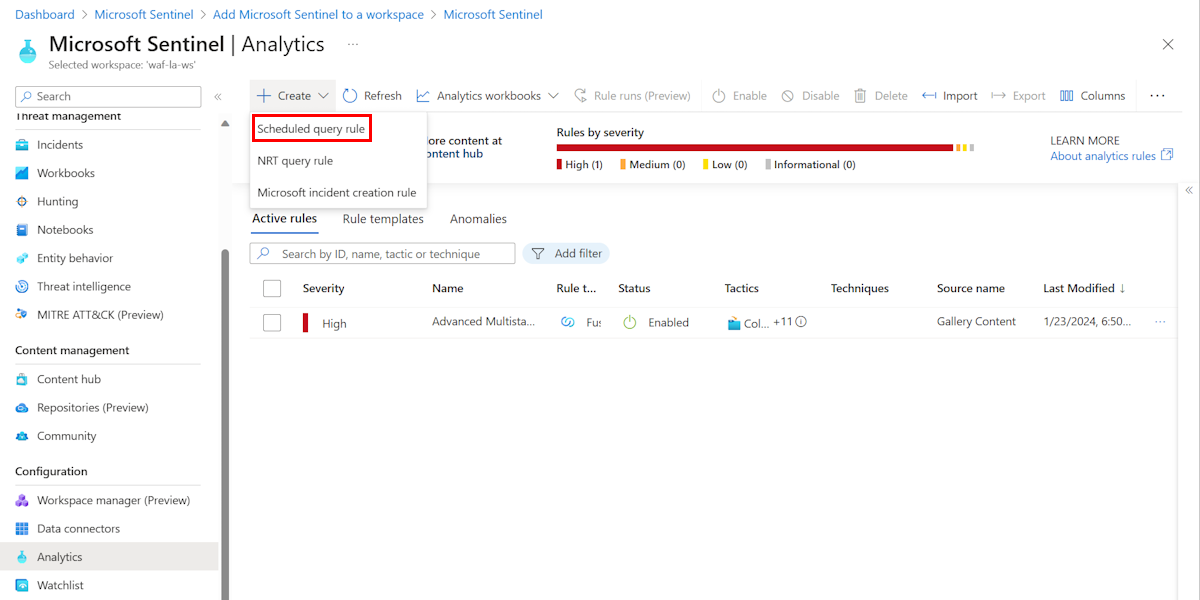Toggle the select-all rules checkbox
This screenshot has width=1200, height=600.
[272, 288]
